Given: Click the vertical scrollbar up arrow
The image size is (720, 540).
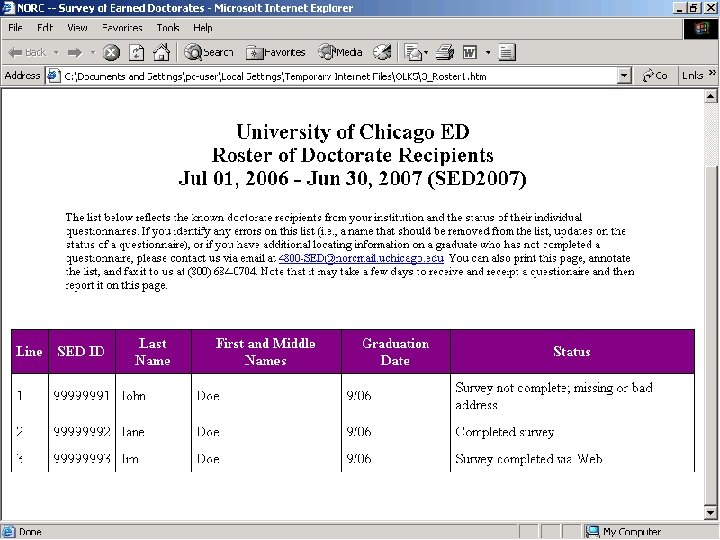Looking at the screenshot, I should [710, 96].
